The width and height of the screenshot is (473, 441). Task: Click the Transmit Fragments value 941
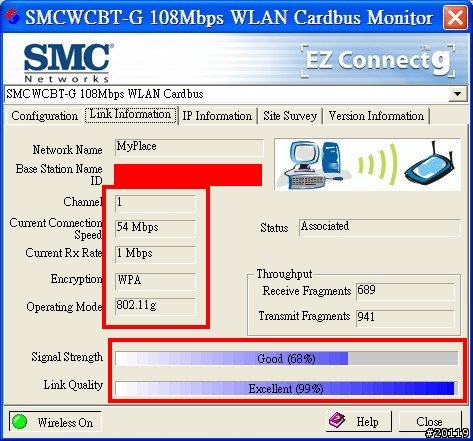pyautogui.click(x=405, y=318)
